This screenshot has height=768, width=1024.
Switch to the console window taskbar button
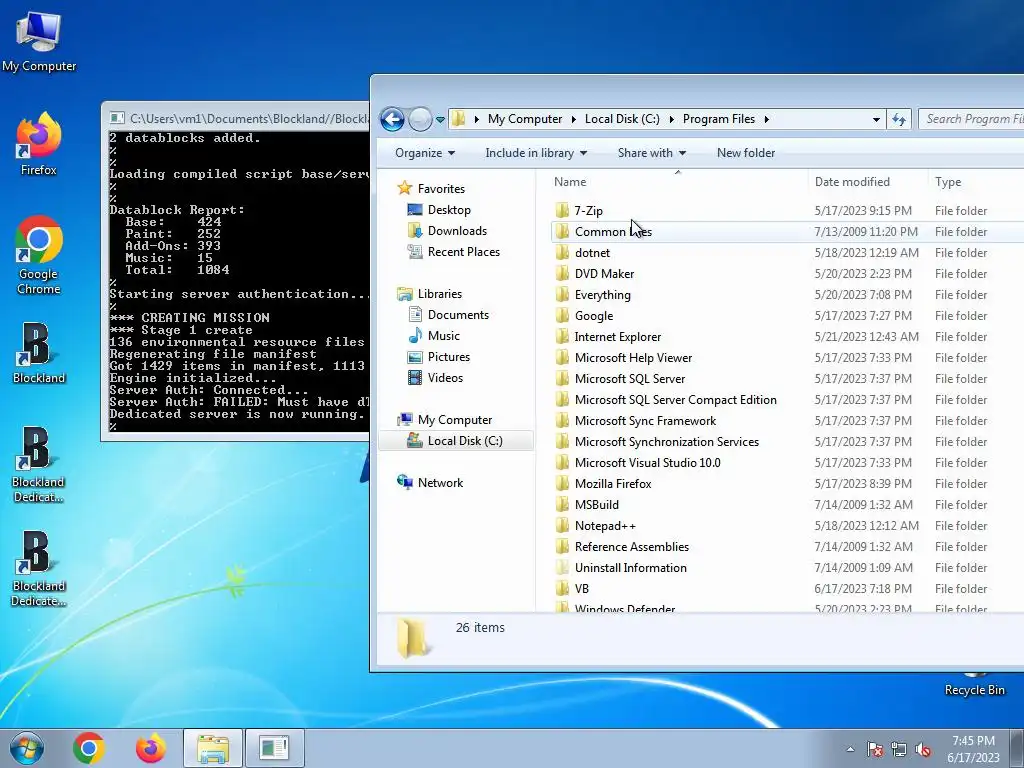click(274, 748)
